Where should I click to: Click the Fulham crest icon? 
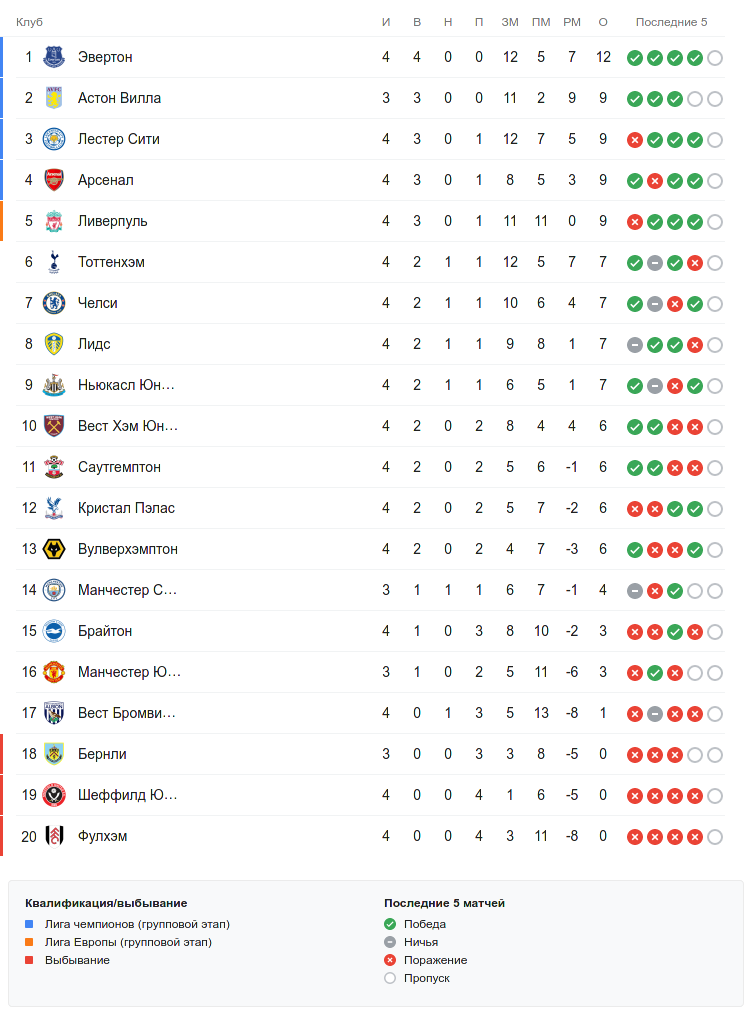(54, 836)
